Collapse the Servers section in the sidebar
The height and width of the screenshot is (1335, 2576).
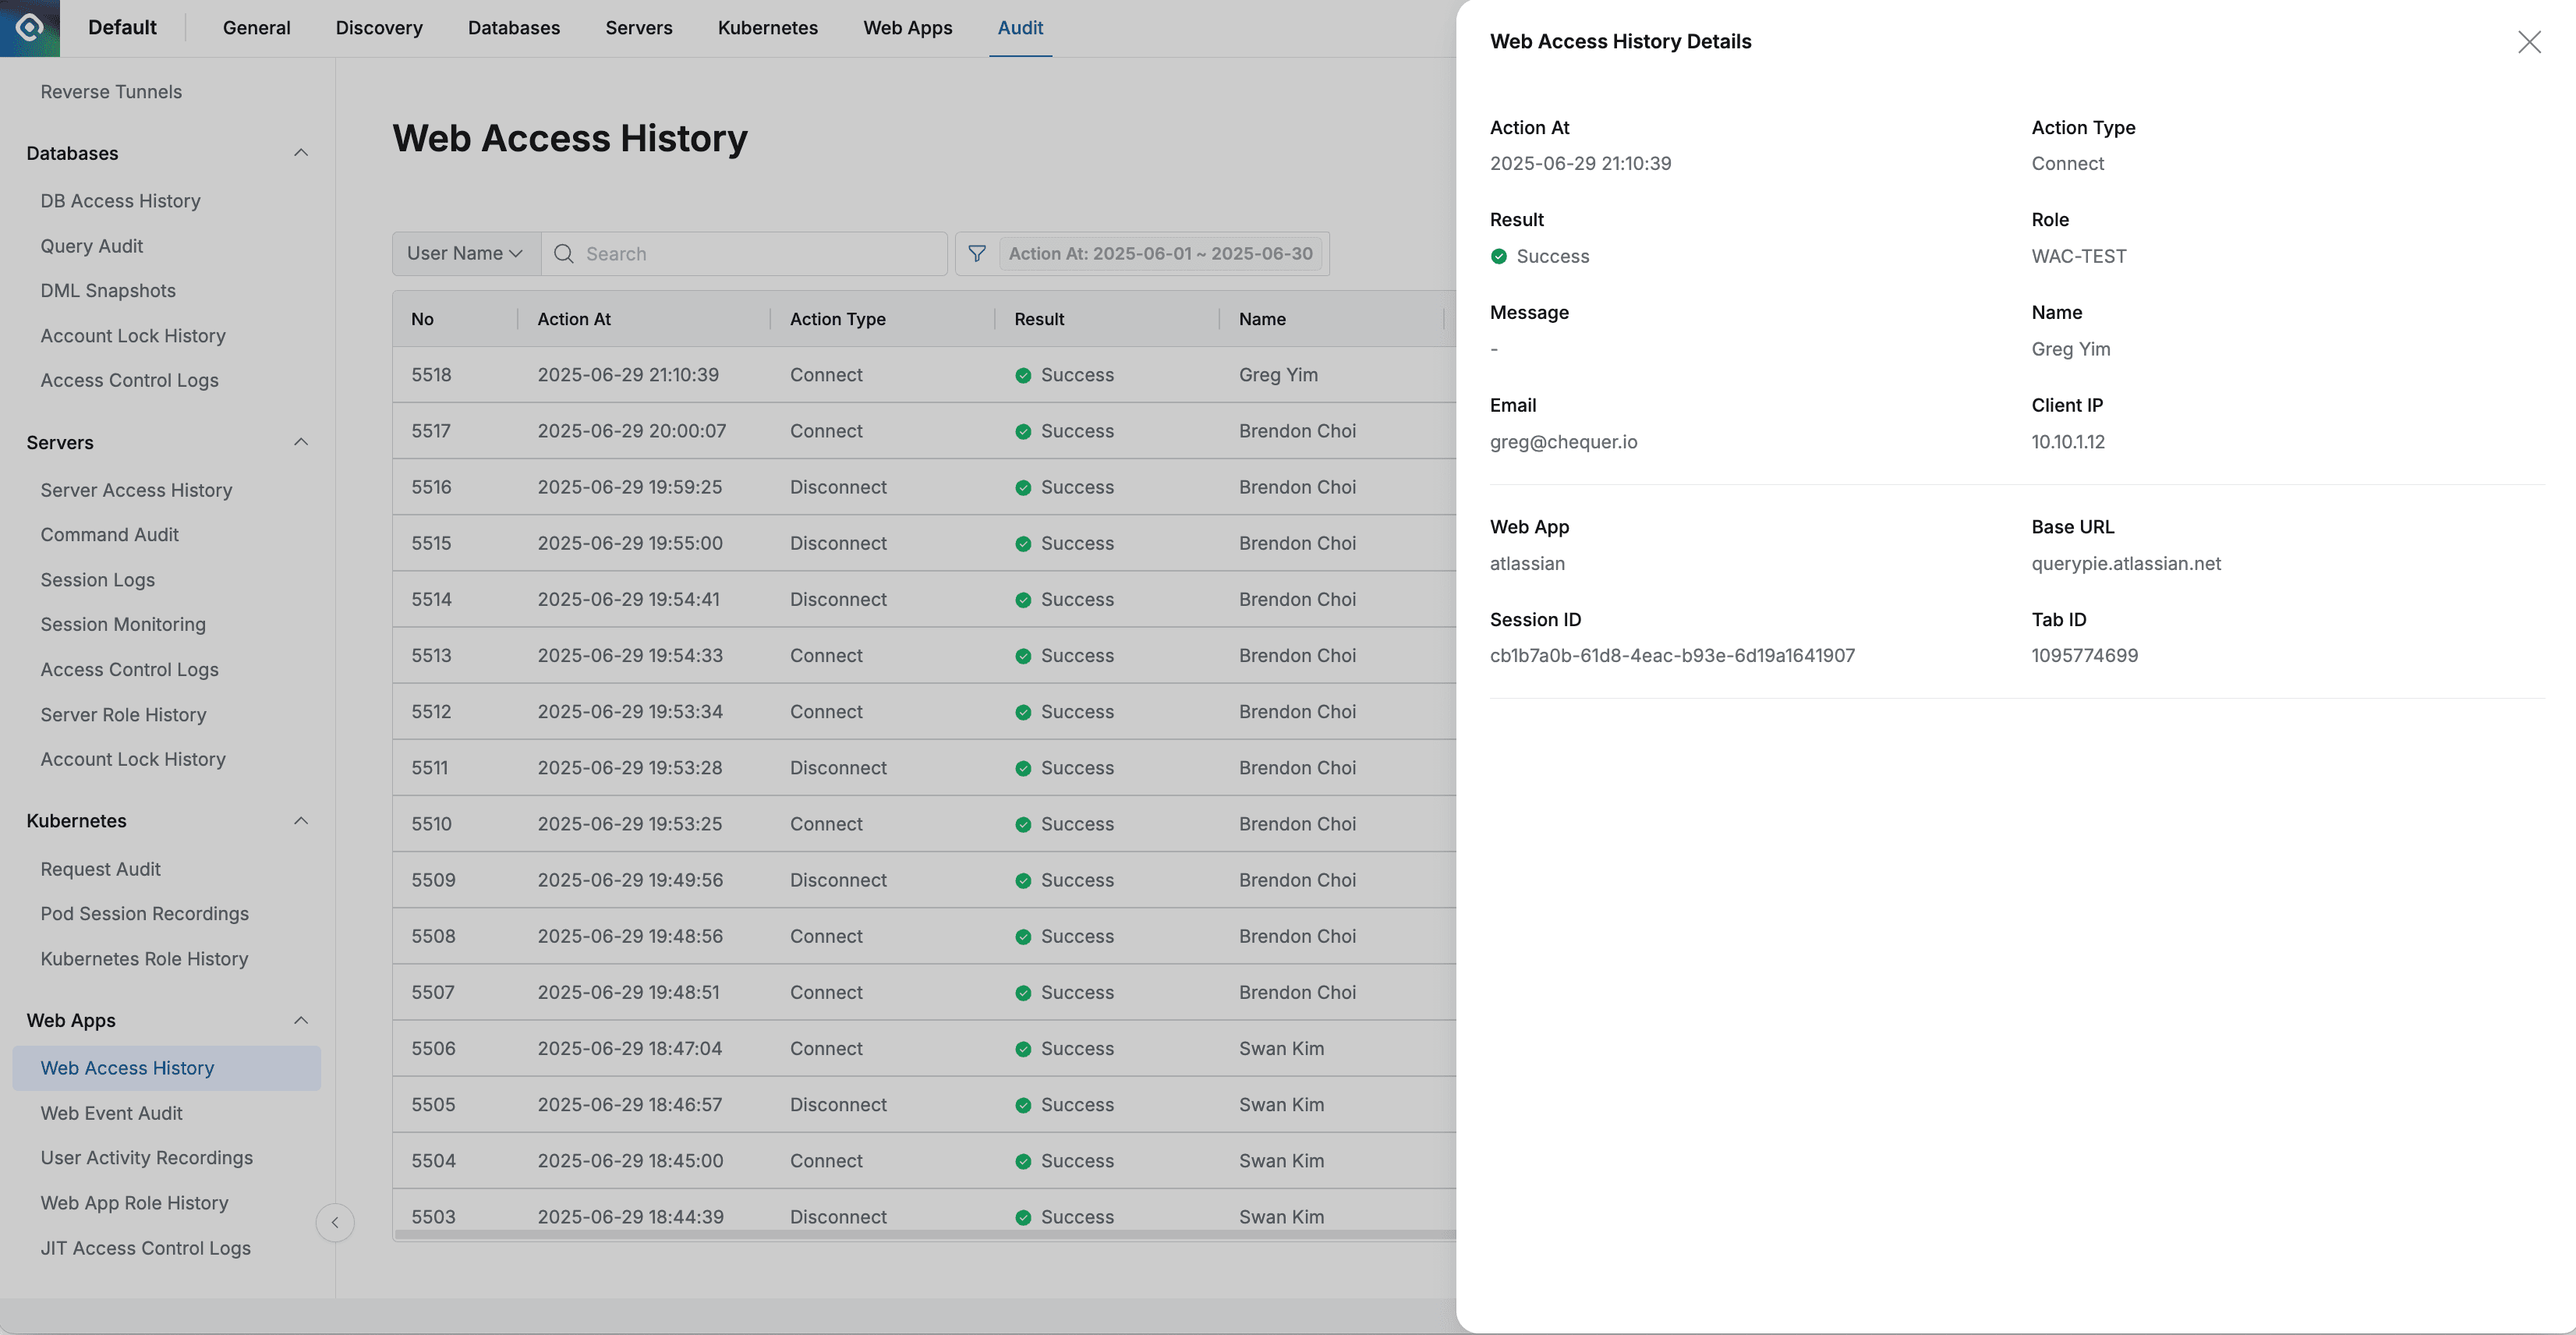(302, 441)
